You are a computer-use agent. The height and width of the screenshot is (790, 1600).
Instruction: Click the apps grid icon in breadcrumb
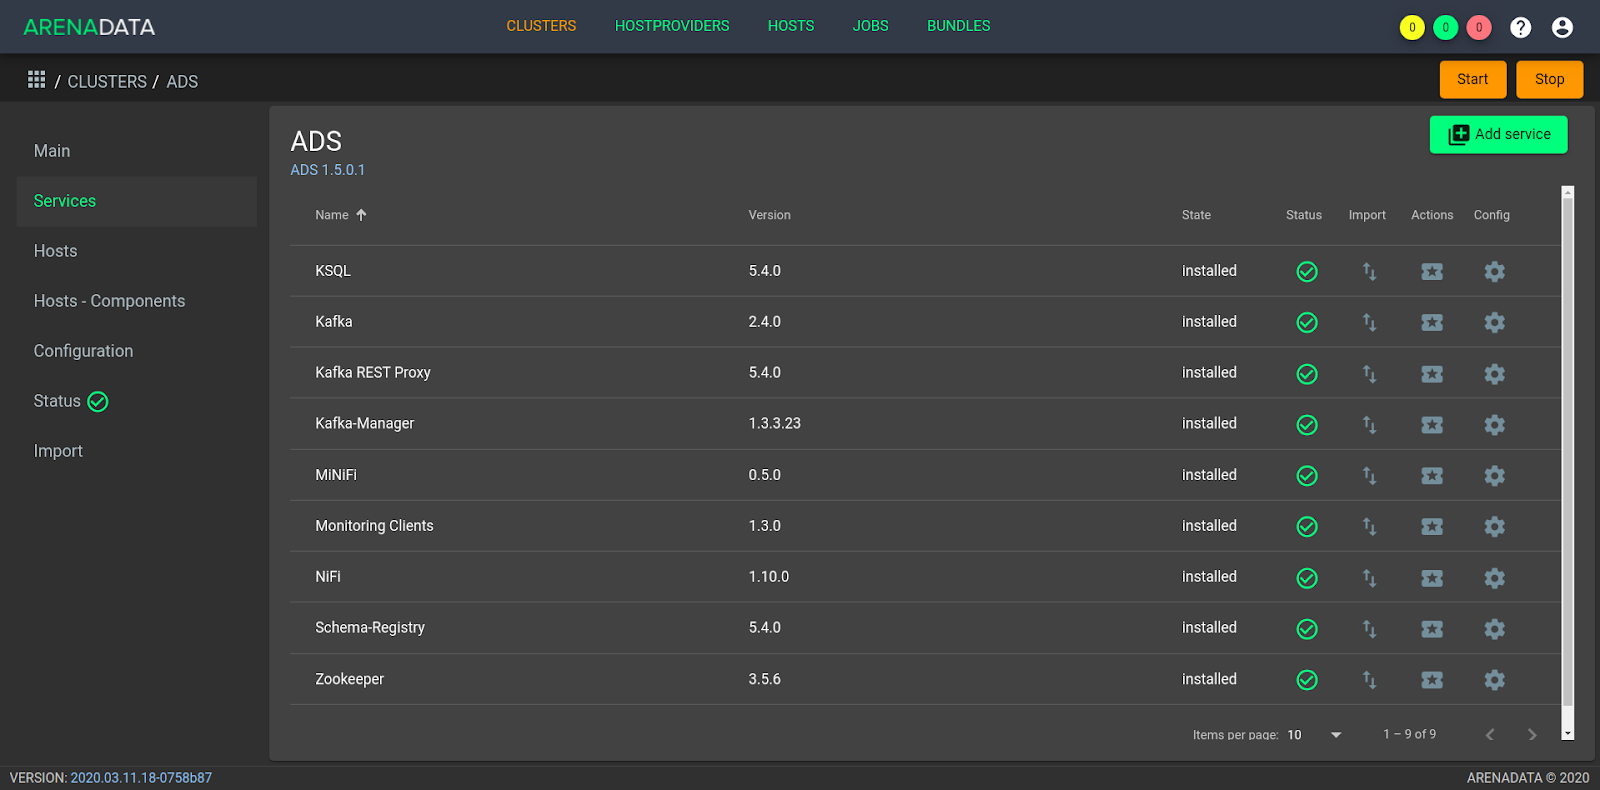click(37, 80)
